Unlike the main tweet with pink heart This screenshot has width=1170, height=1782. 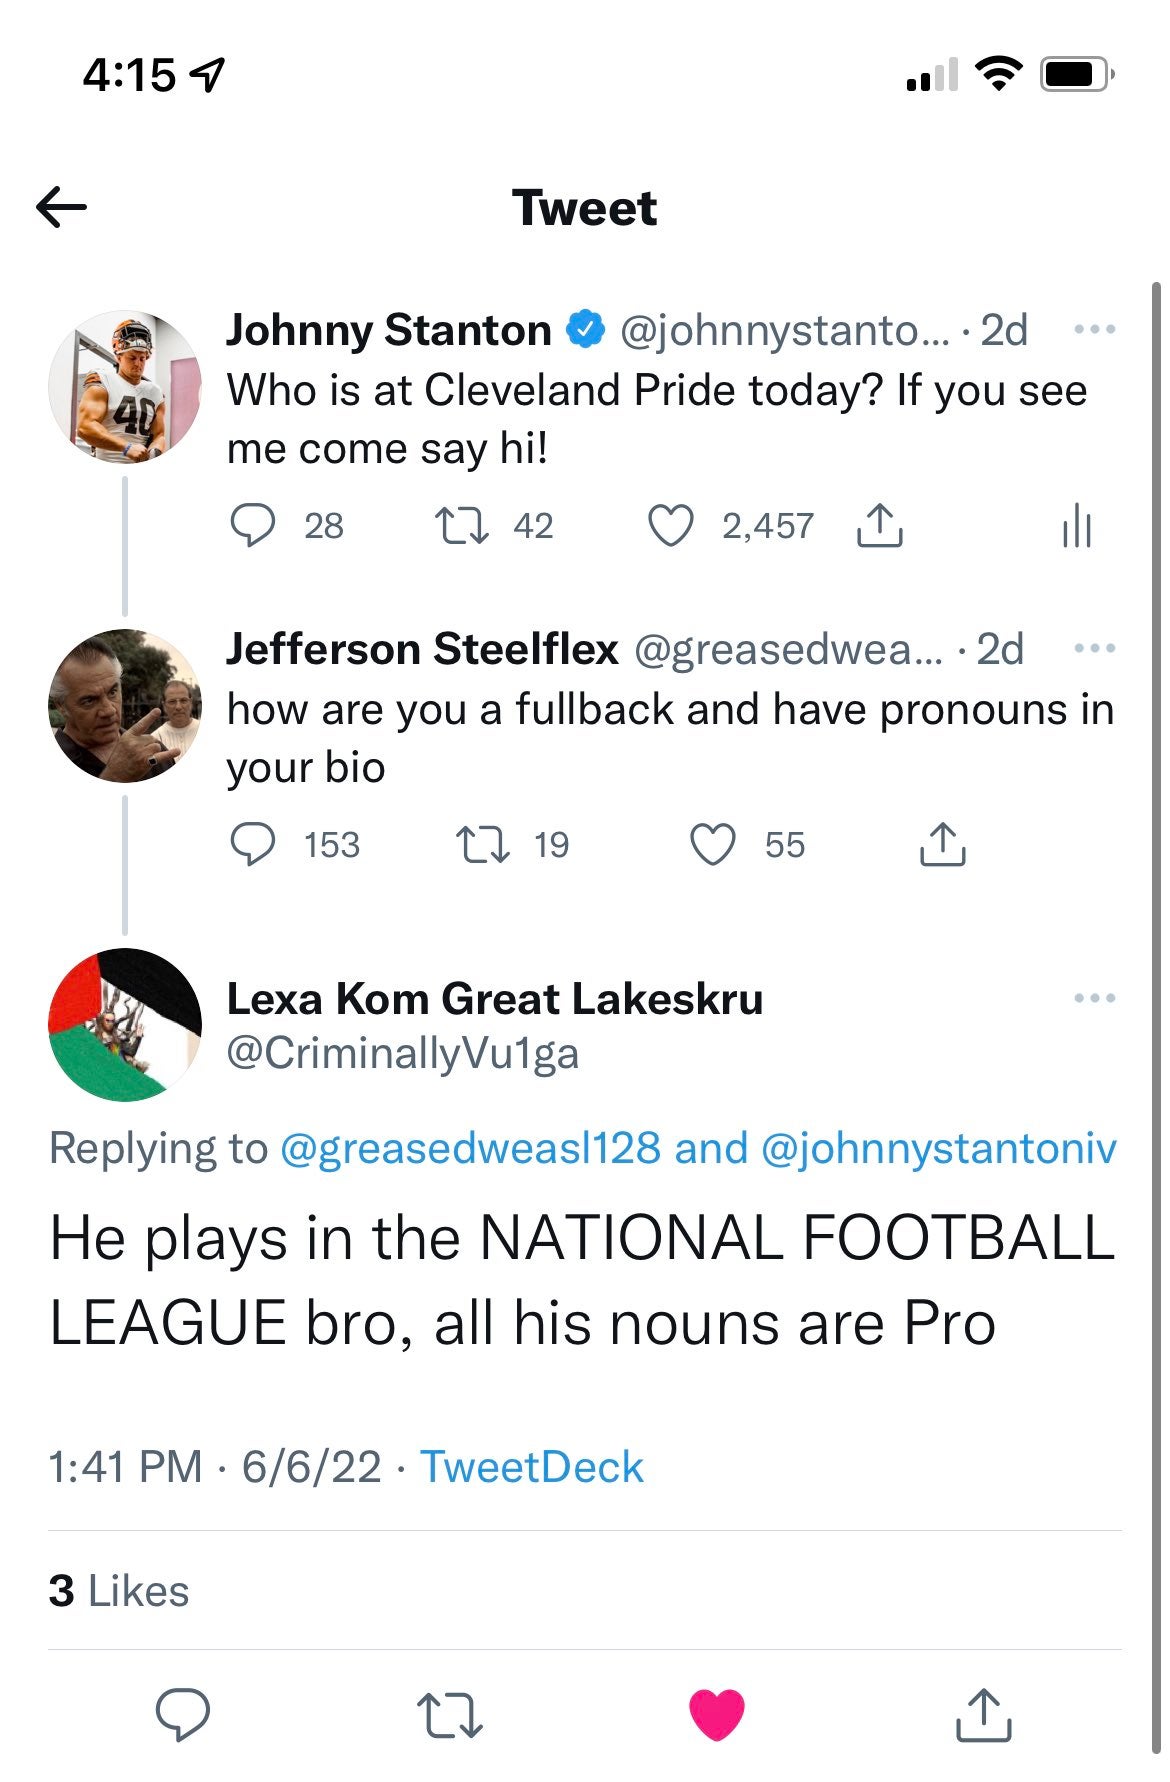tap(717, 1714)
